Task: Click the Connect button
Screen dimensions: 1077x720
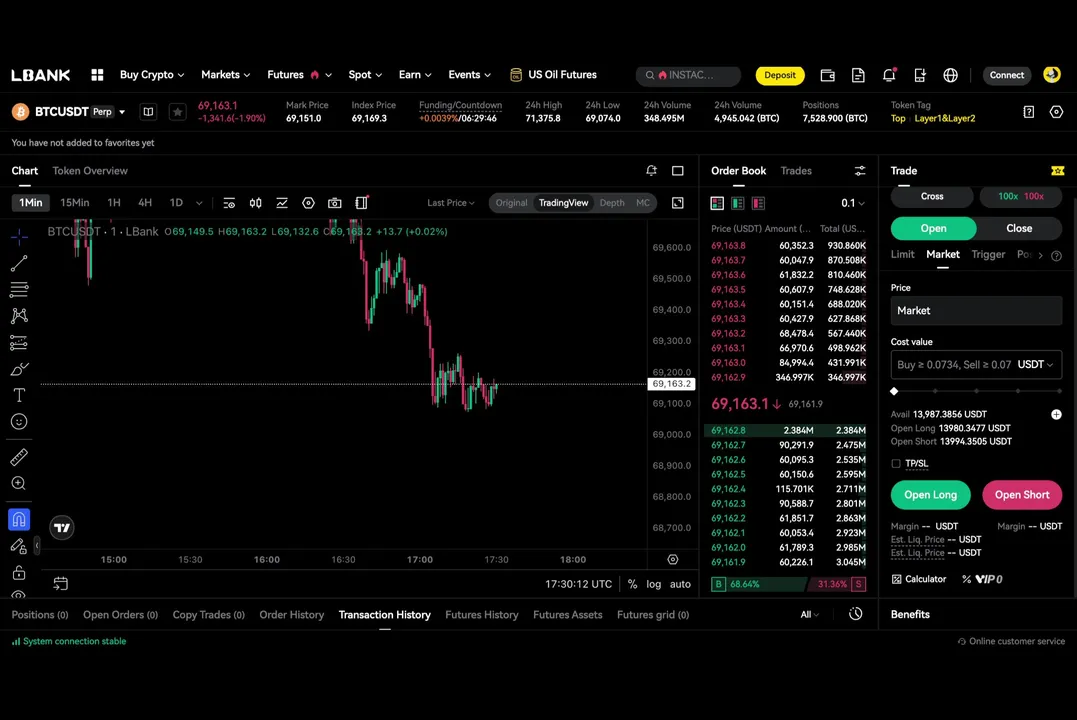Action: [1006, 75]
